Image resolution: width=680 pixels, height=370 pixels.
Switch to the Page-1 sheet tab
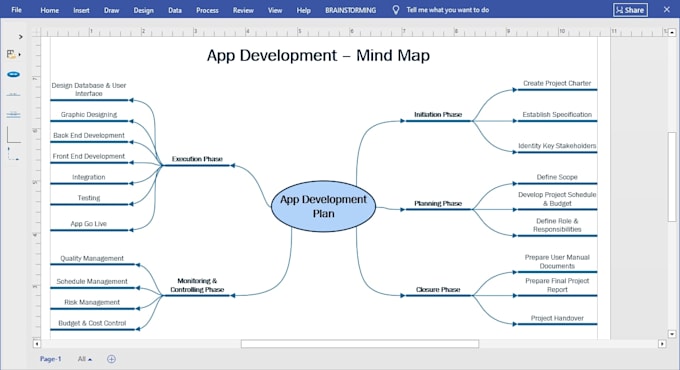point(50,359)
